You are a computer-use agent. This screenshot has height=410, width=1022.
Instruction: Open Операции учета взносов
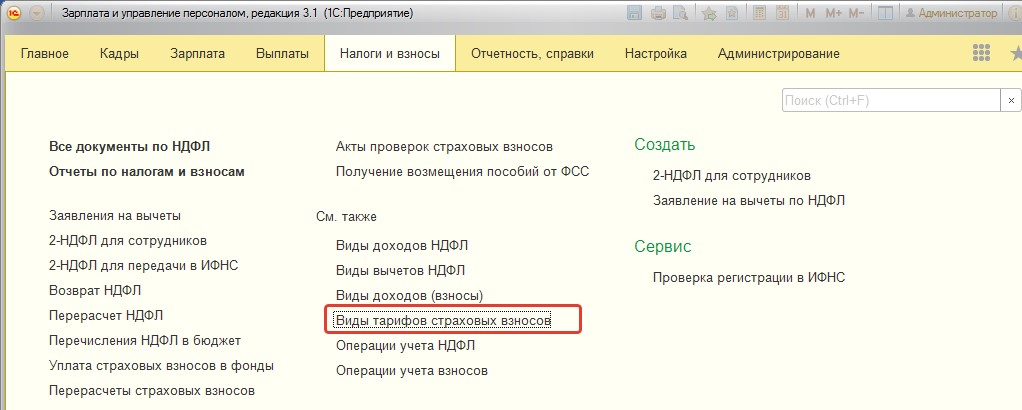412,371
